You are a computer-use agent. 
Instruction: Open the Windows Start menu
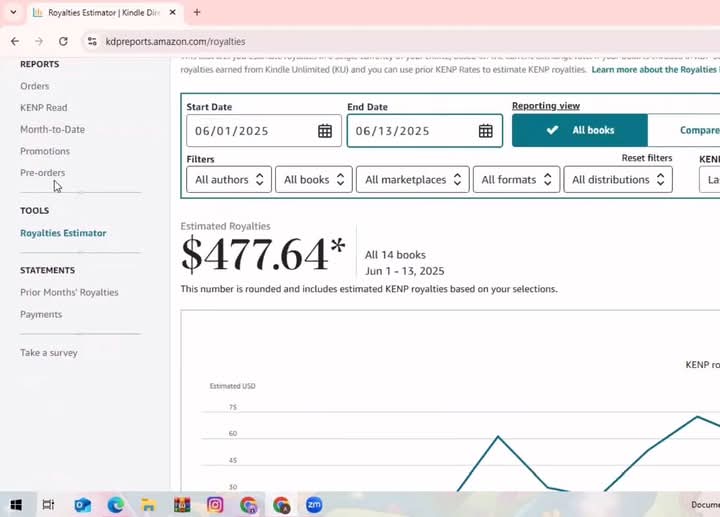(16, 505)
